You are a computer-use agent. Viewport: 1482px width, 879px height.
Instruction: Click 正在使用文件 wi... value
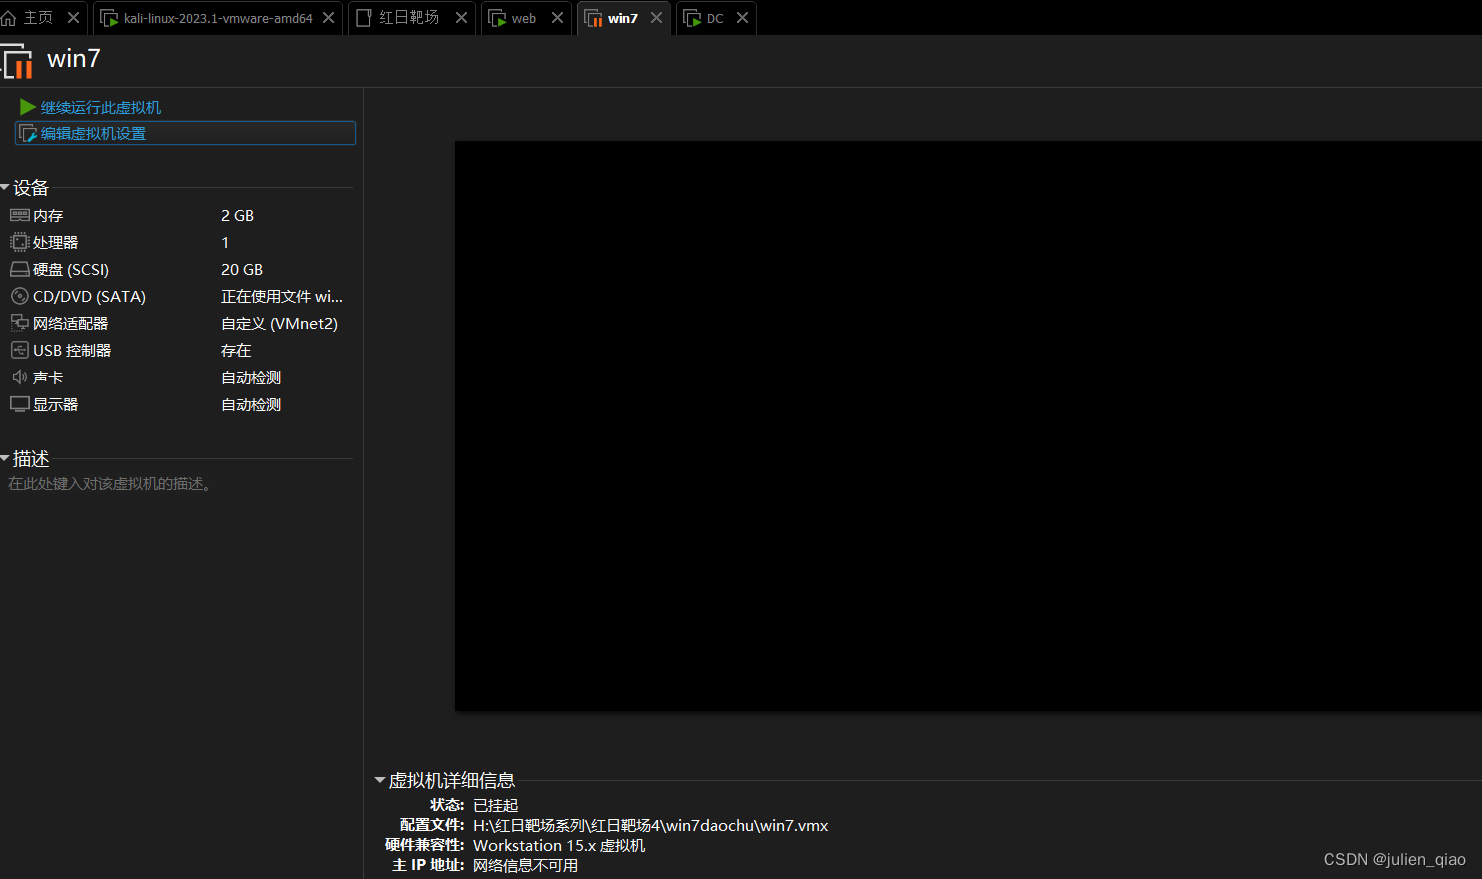(282, 296)
